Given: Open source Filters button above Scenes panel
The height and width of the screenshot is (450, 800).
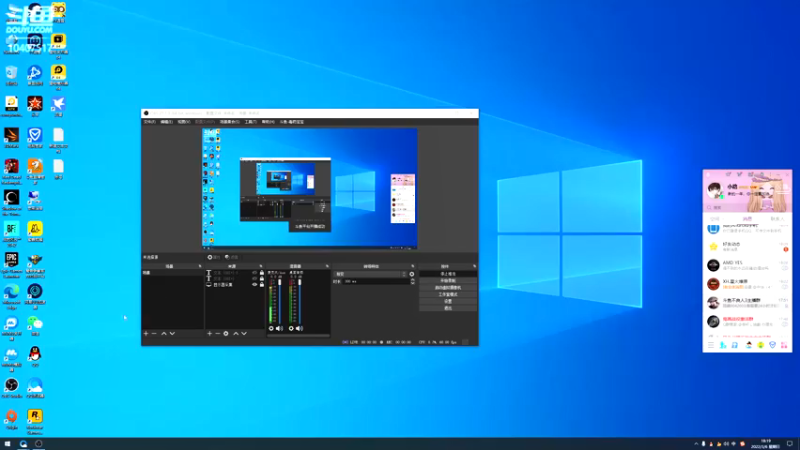Looking at the screenshot, I should 232,257.
